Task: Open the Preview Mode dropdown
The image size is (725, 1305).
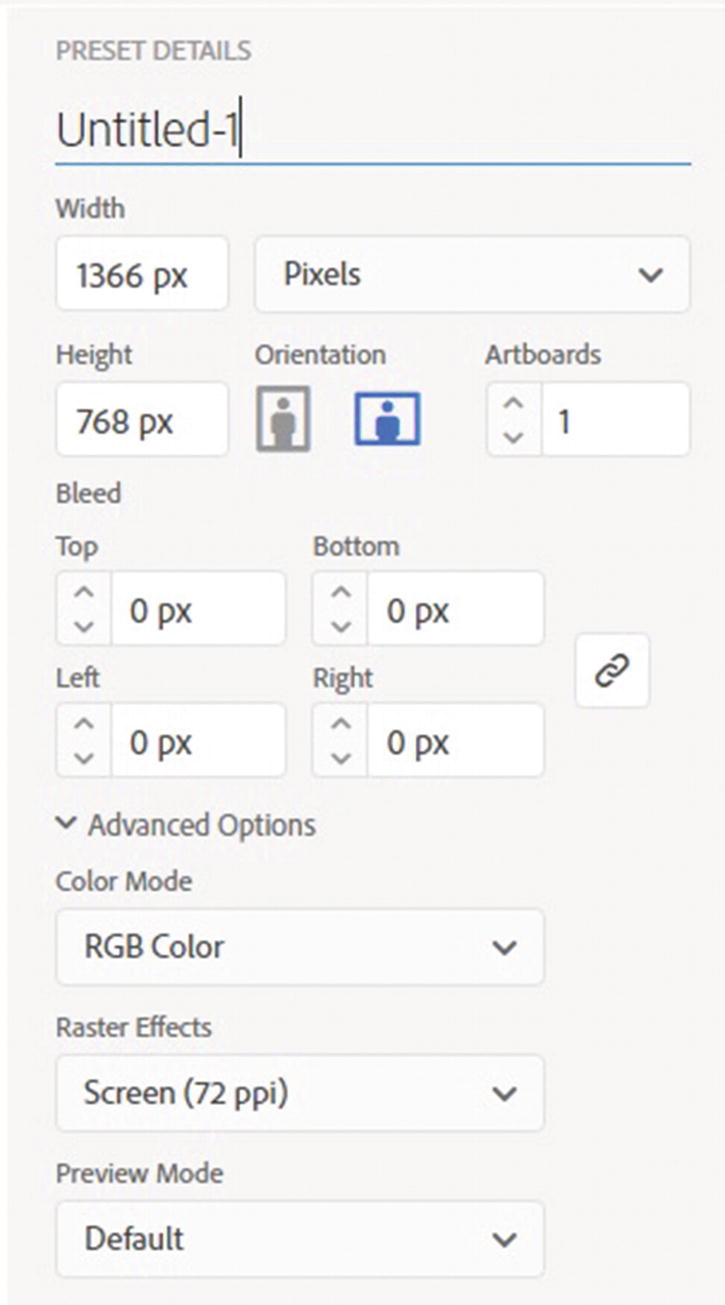Action: tap(300, 1239)
